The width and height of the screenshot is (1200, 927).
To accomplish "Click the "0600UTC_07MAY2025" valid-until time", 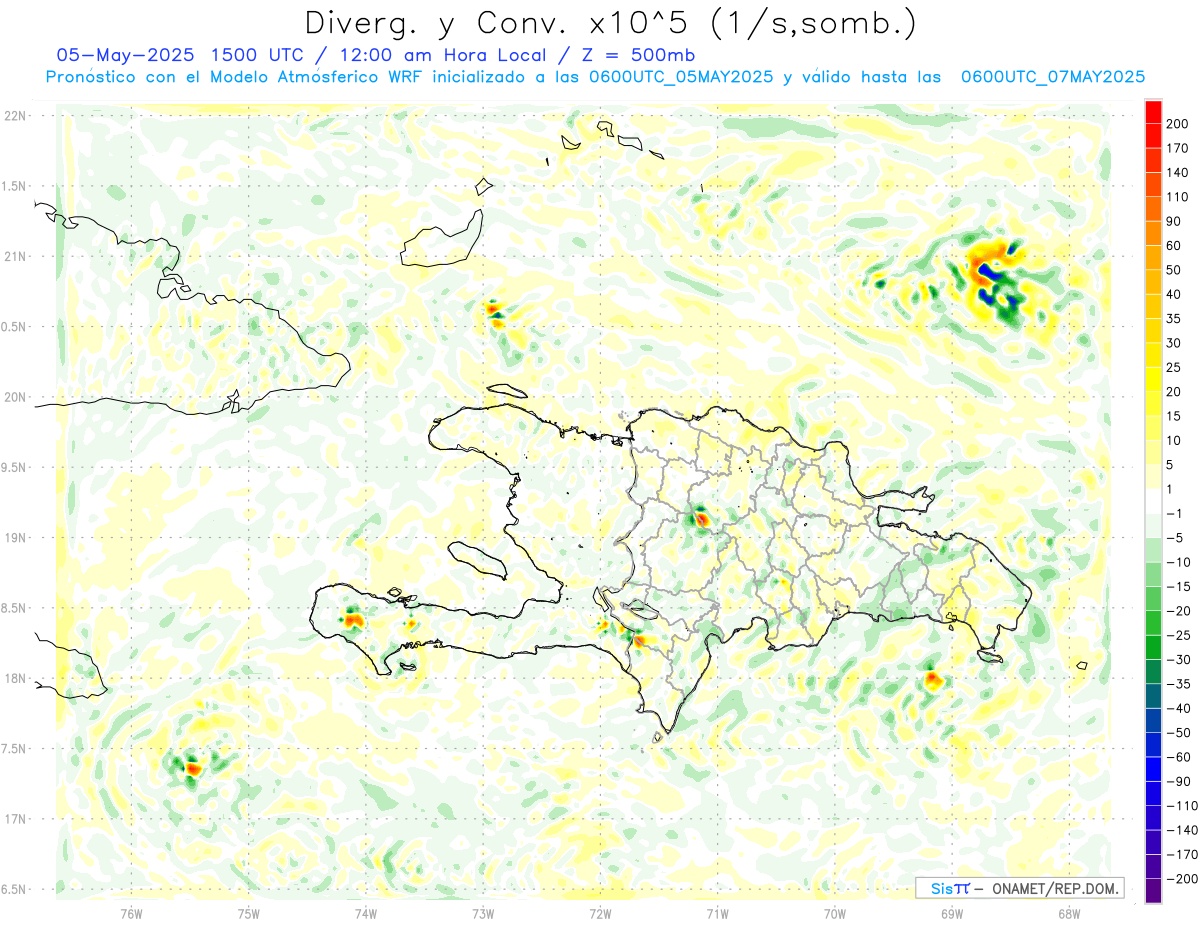I will pyautogui.click(x=1053, y=77).
